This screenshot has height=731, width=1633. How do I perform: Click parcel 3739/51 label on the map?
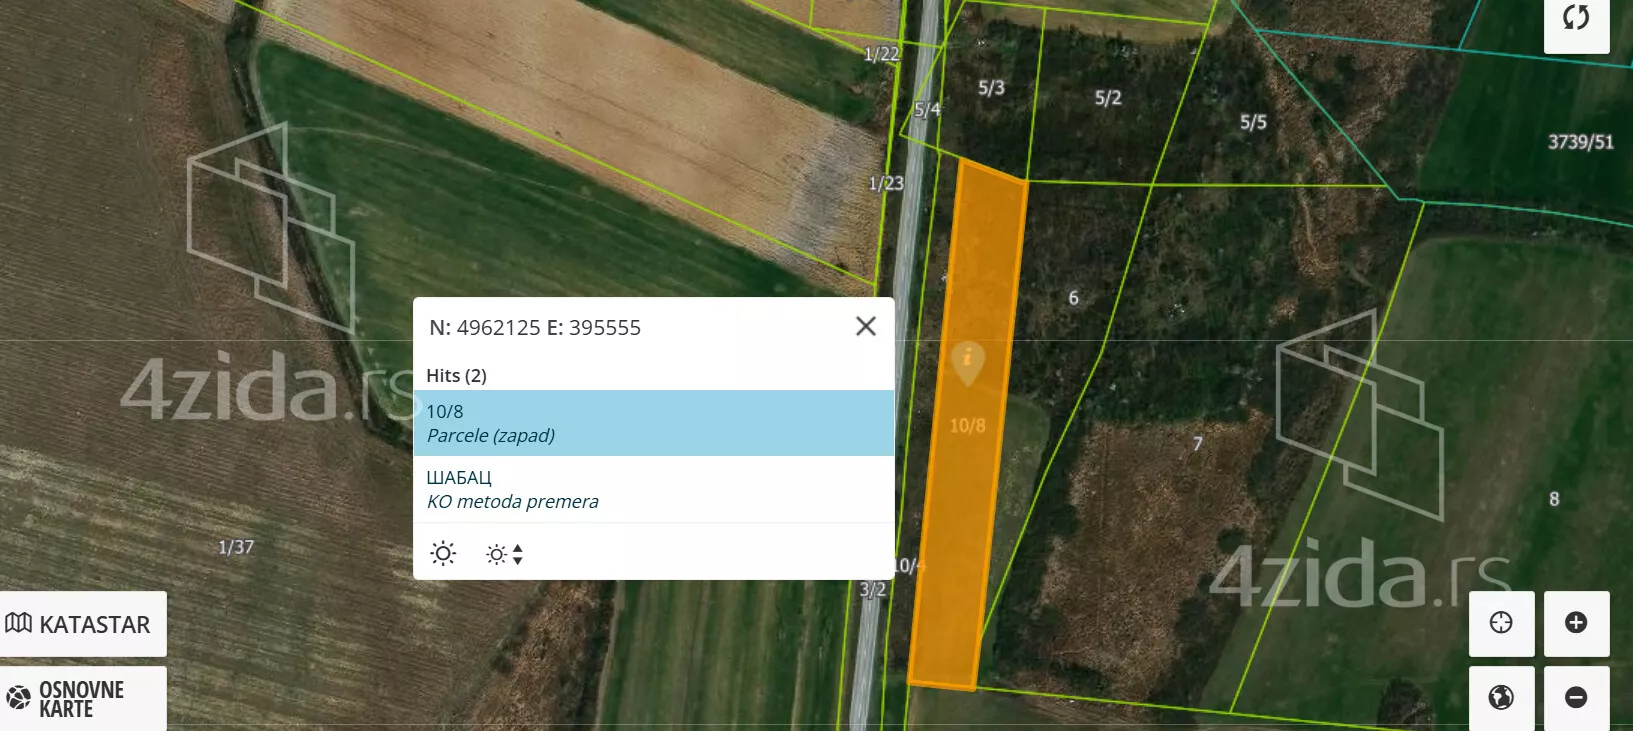(1580, 142)
